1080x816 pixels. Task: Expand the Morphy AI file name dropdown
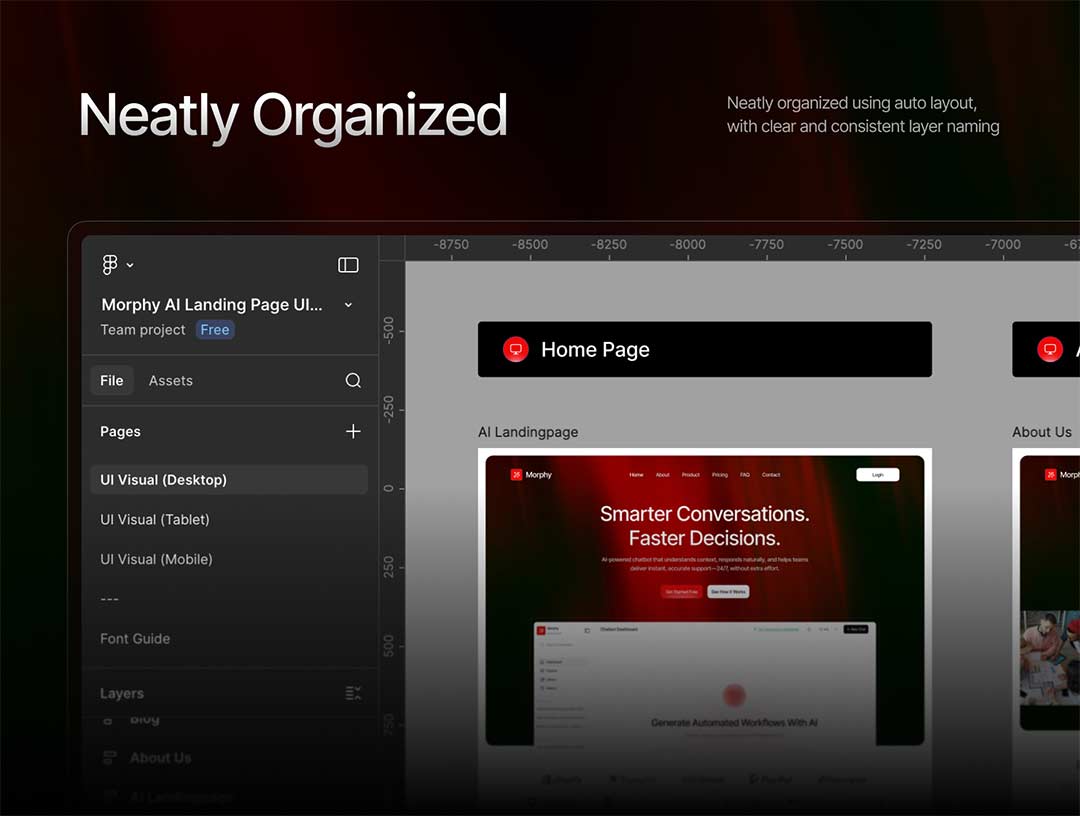[348, 305]
